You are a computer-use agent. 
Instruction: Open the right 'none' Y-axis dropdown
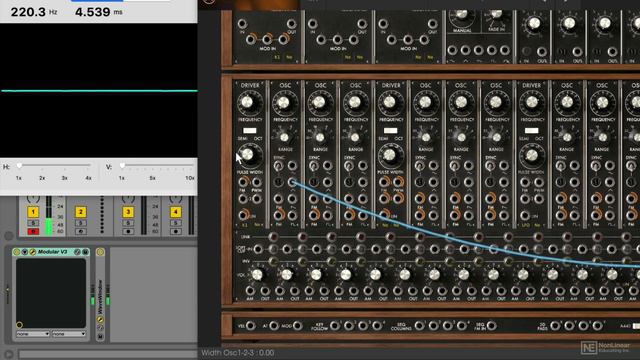pyautogui.click(x=69, y=334)
